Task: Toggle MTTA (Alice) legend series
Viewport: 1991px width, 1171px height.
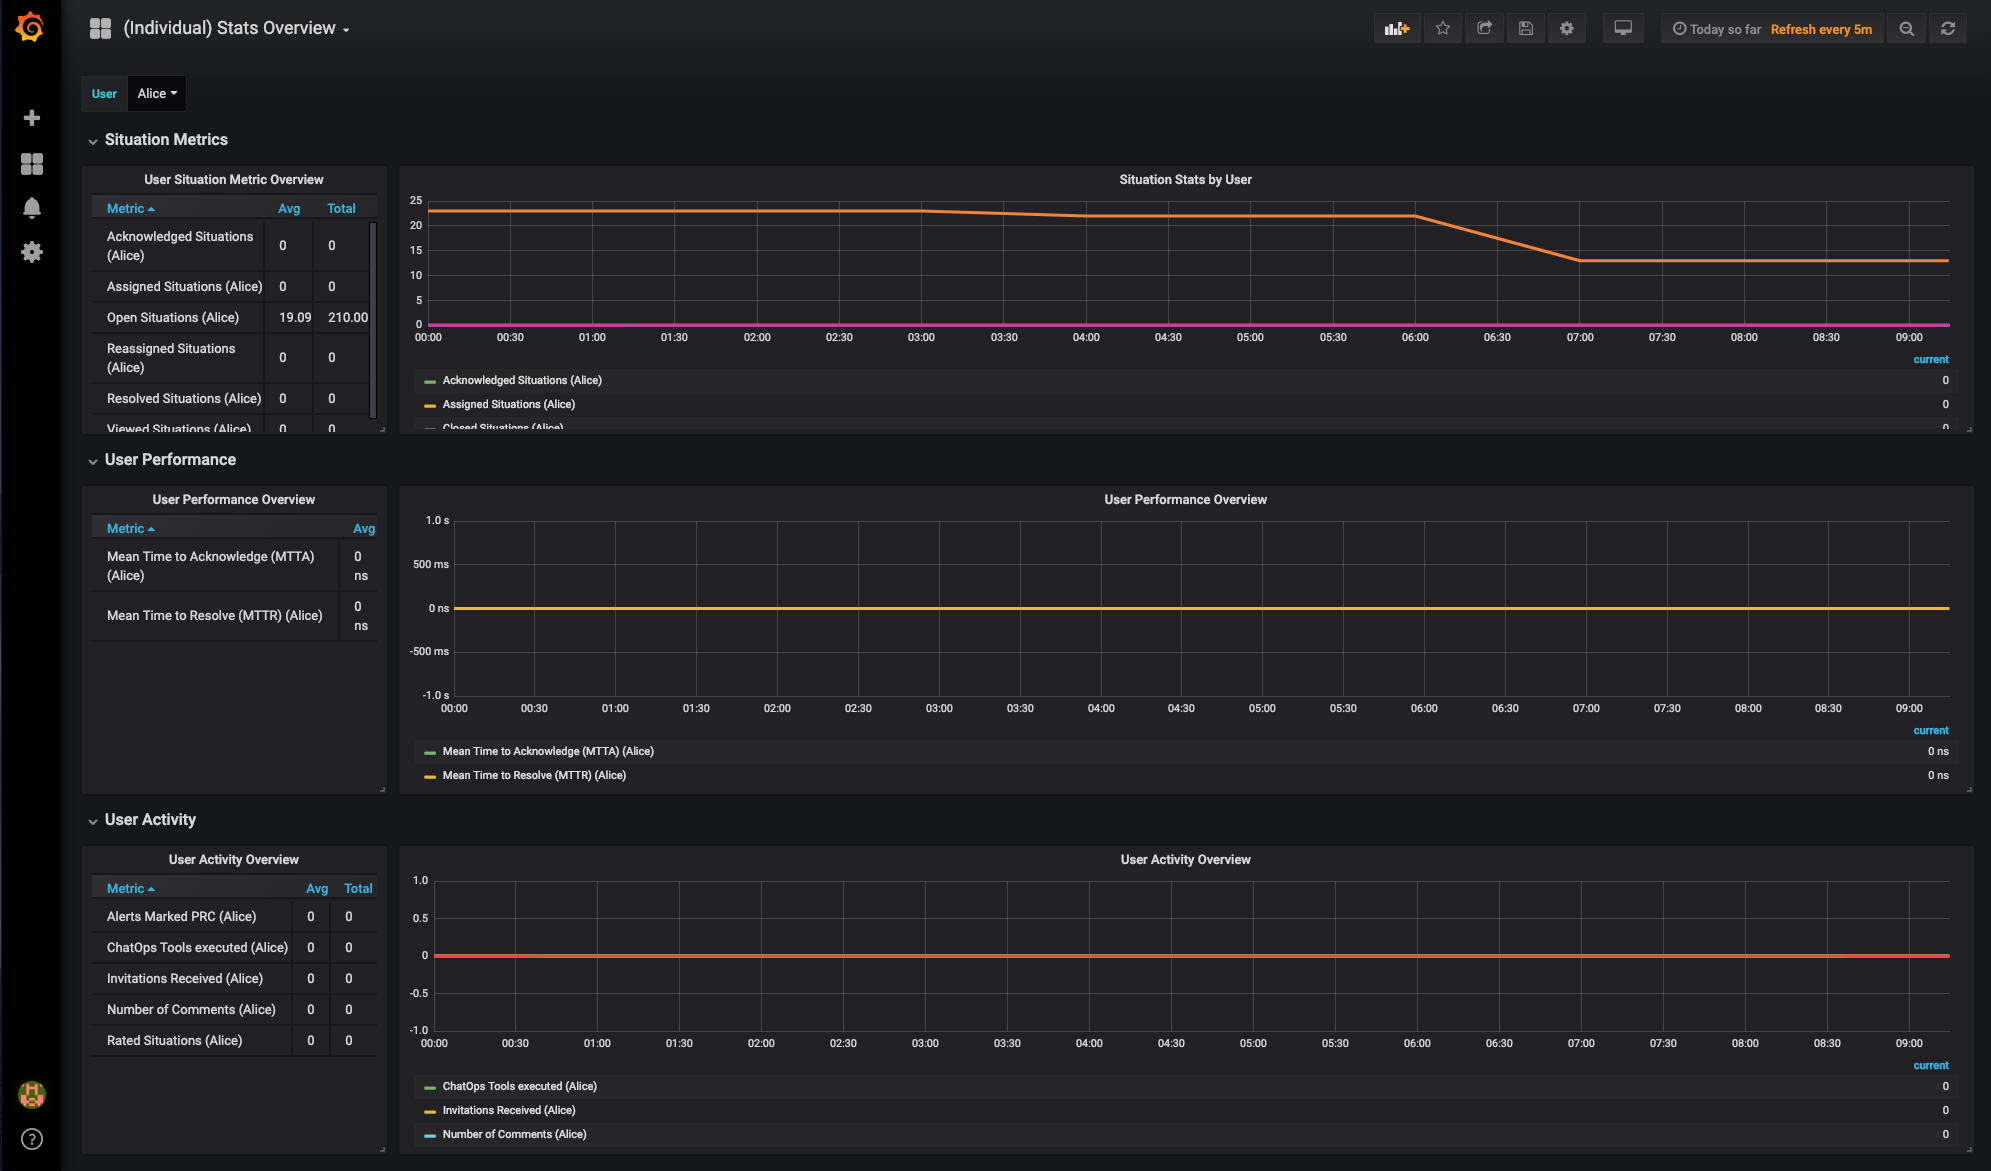Action: pos(548,751)
